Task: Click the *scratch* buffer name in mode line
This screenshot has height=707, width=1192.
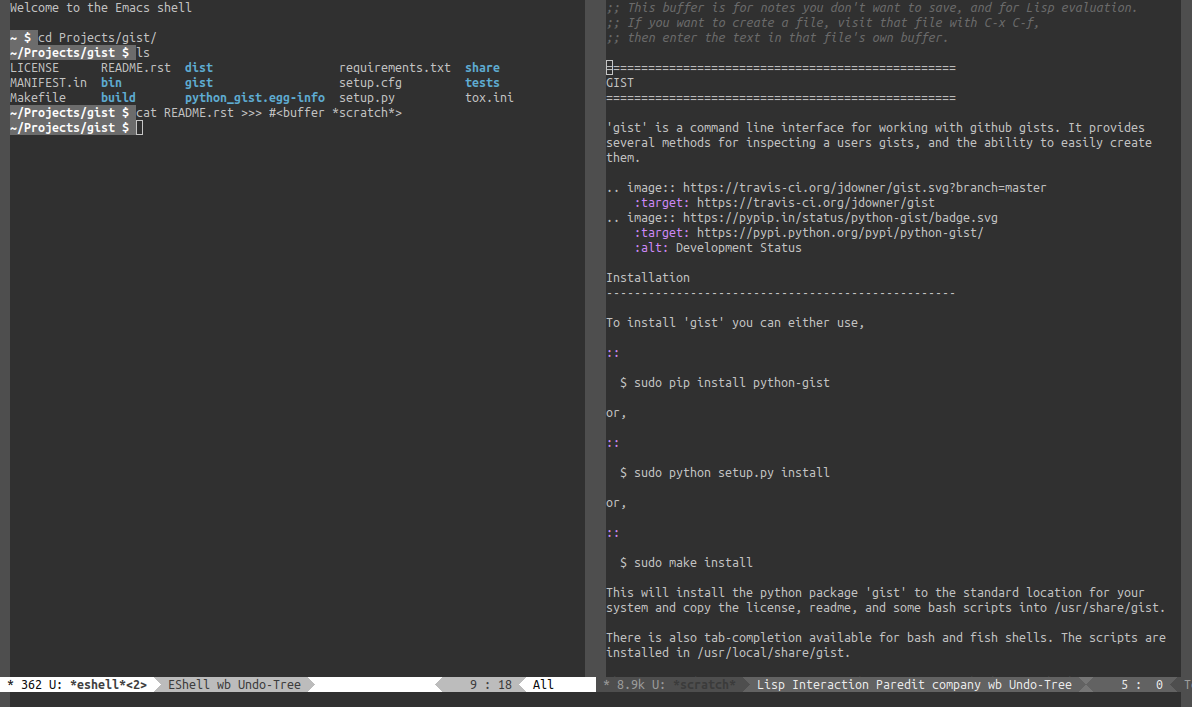Action: click(705, 685)
